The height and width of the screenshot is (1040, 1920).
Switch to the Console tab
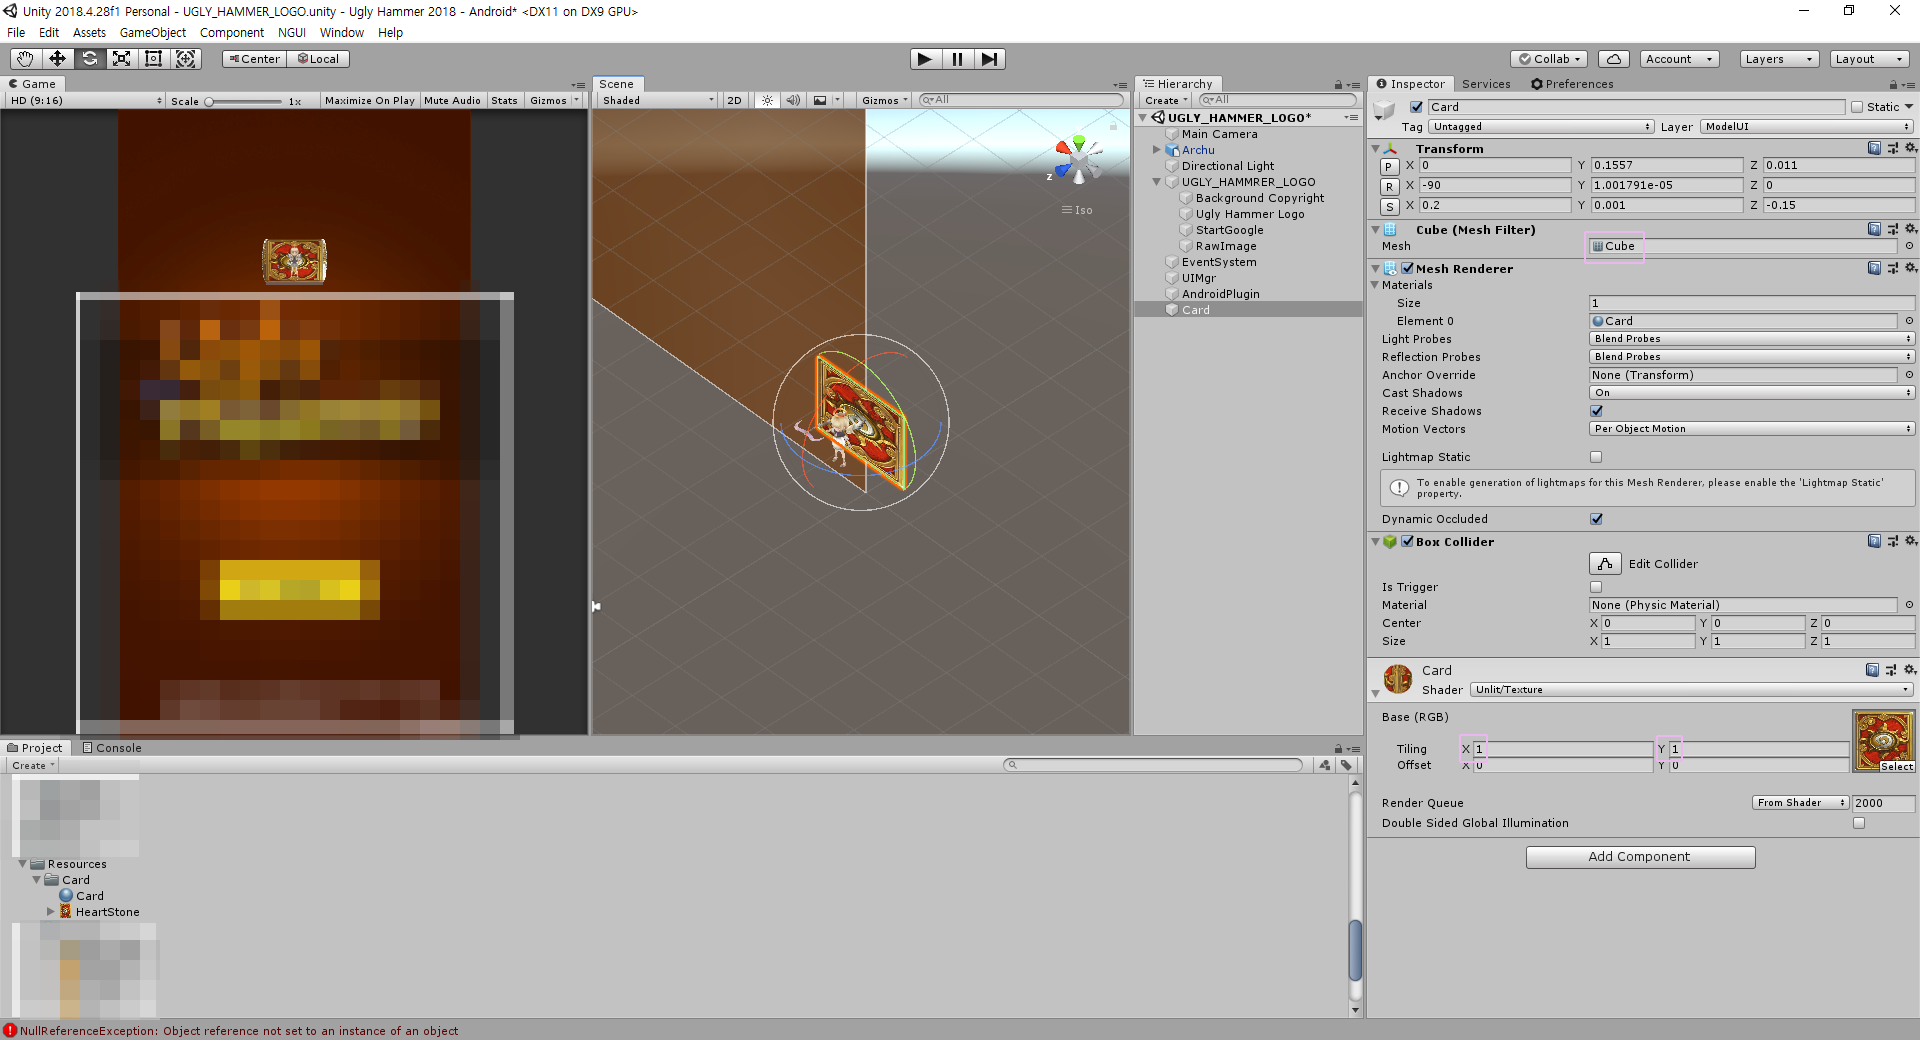click(x=112, y=748)
